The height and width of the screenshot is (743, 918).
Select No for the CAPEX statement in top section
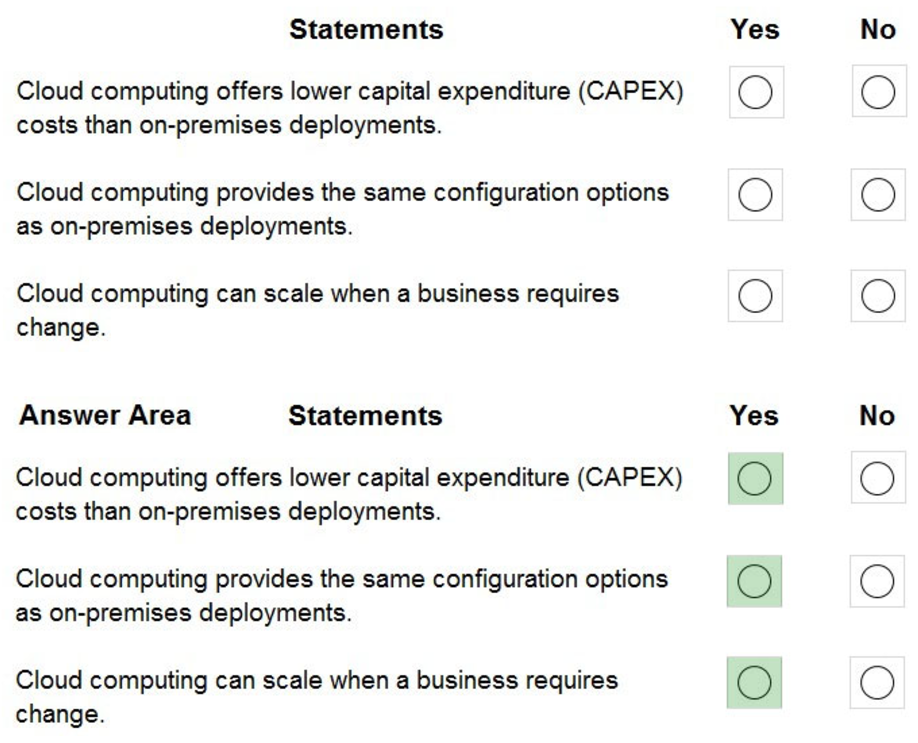pos(877,92)
